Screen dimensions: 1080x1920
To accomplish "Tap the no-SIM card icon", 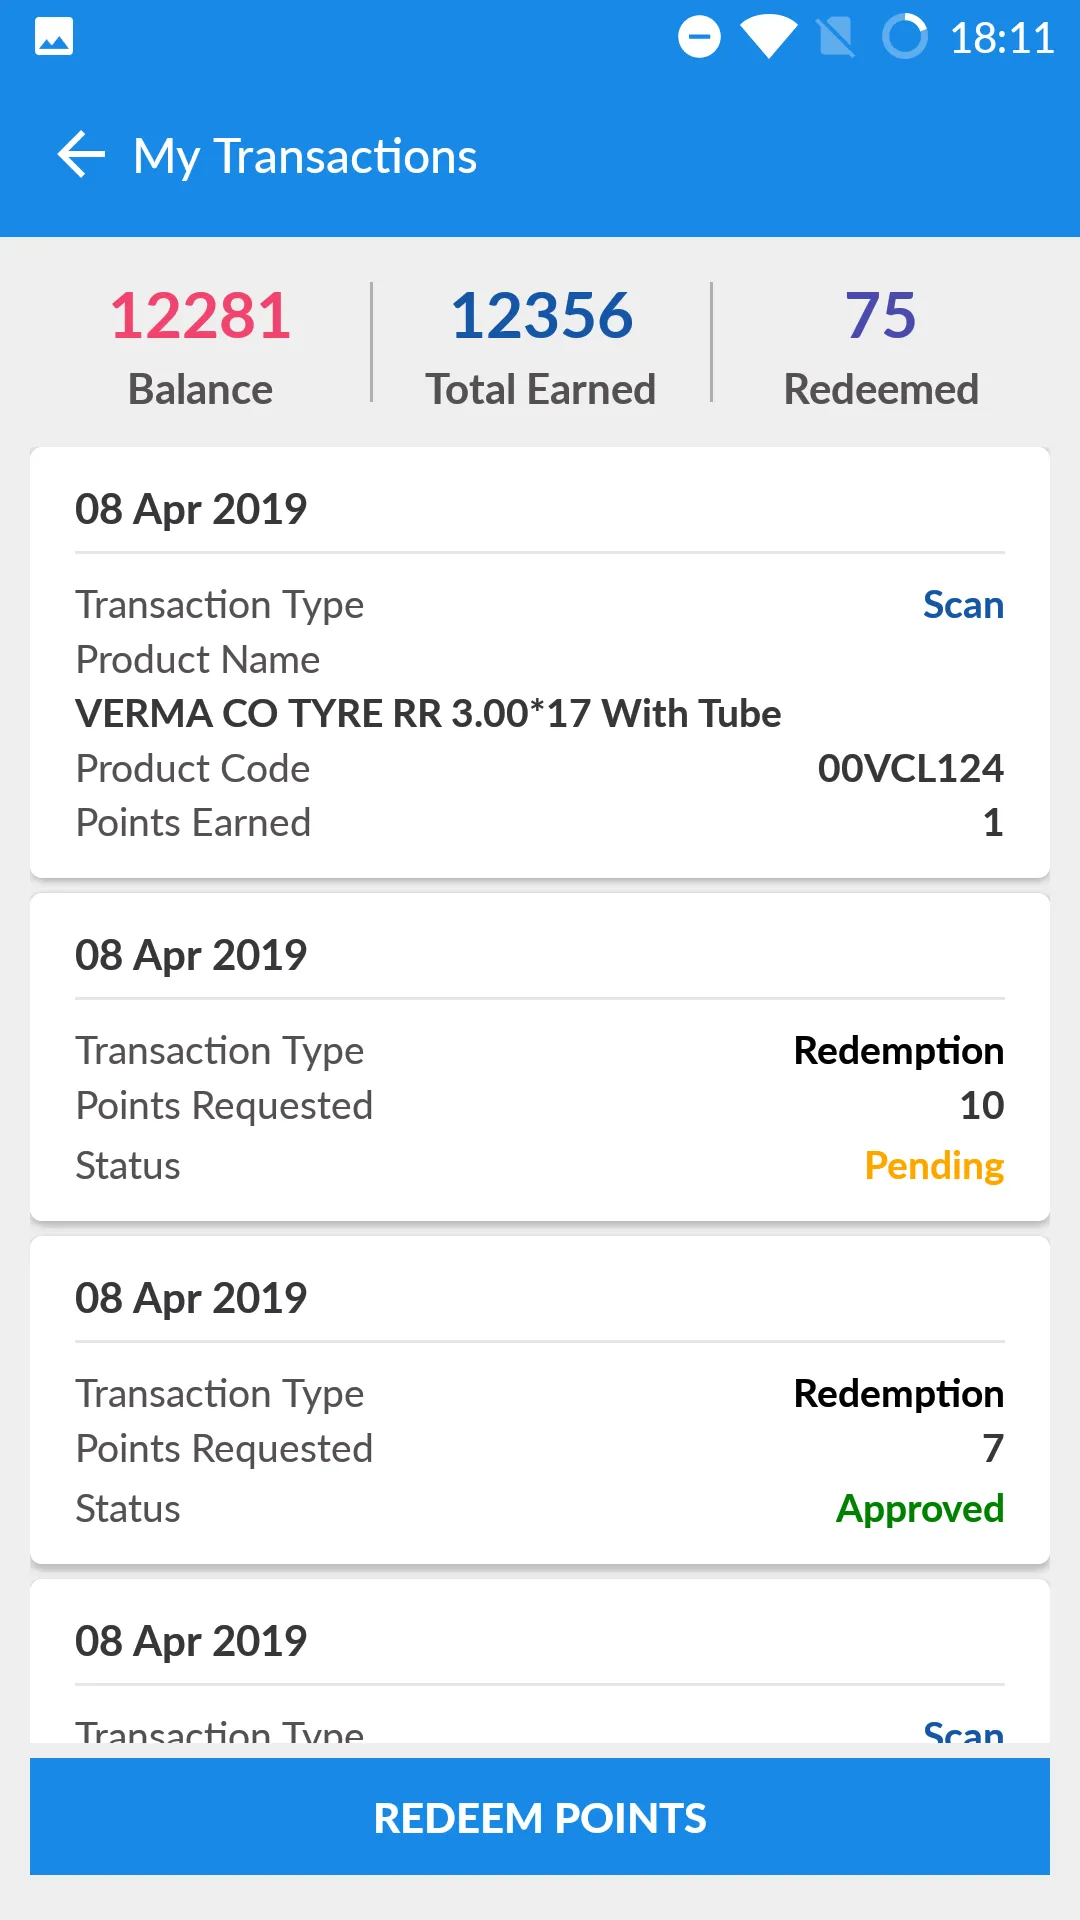I will [836, 38].
